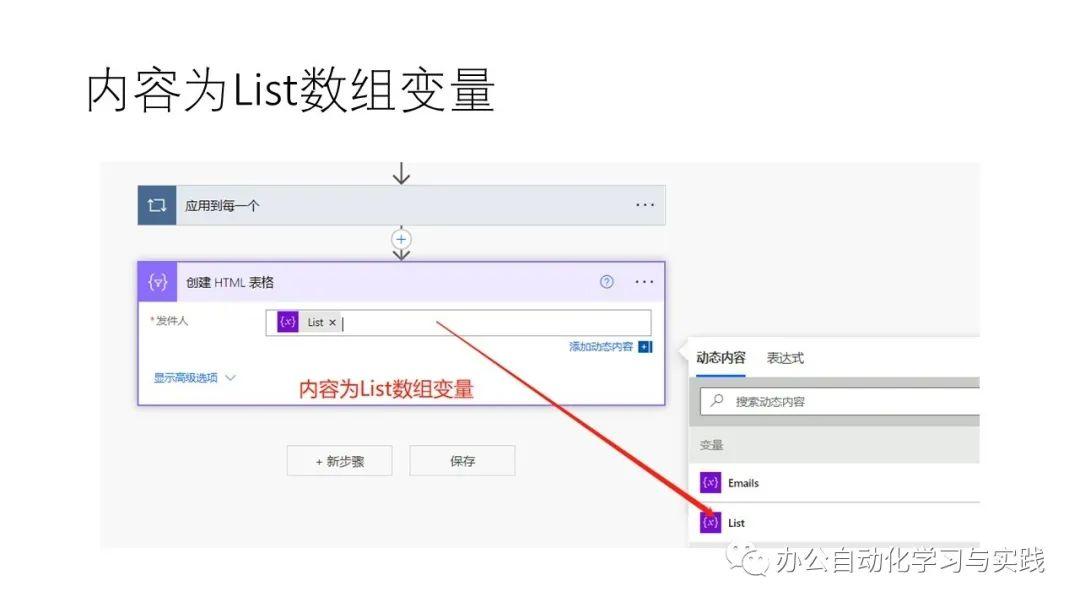Select the Emails variable from variables list
1080x608 pixels.
tap(743, 482)
